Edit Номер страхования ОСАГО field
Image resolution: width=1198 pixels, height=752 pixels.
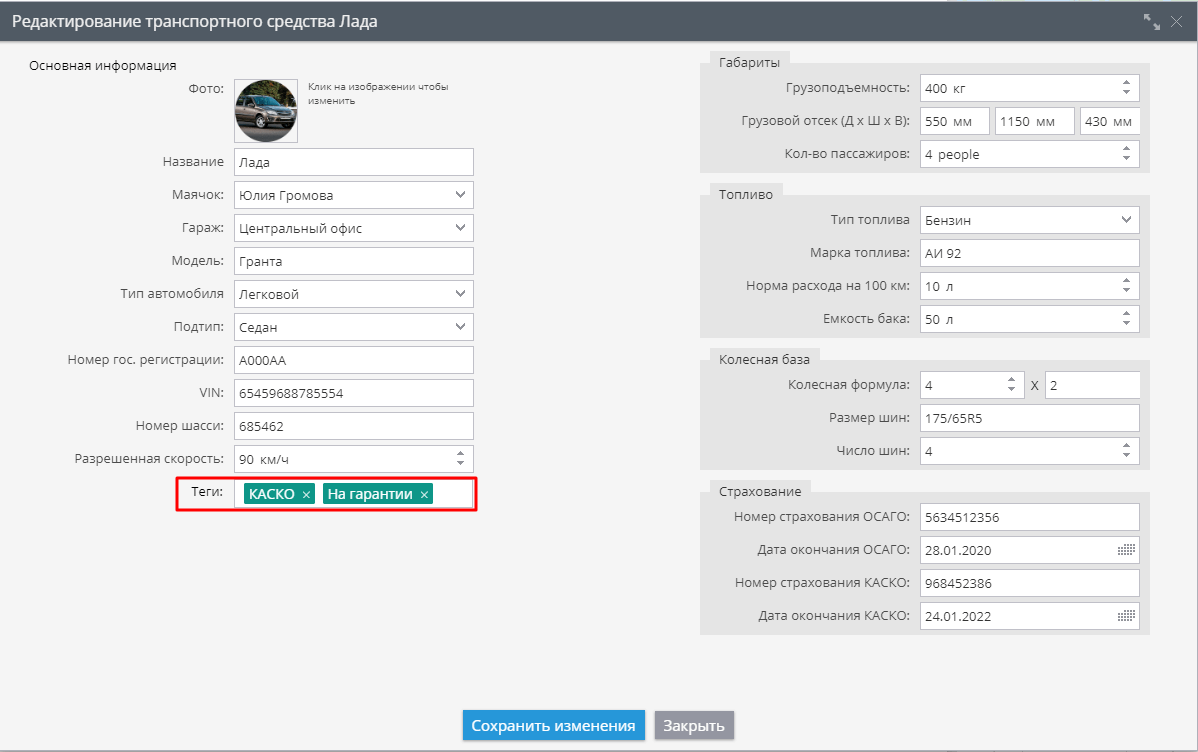tap(1030, 517)
